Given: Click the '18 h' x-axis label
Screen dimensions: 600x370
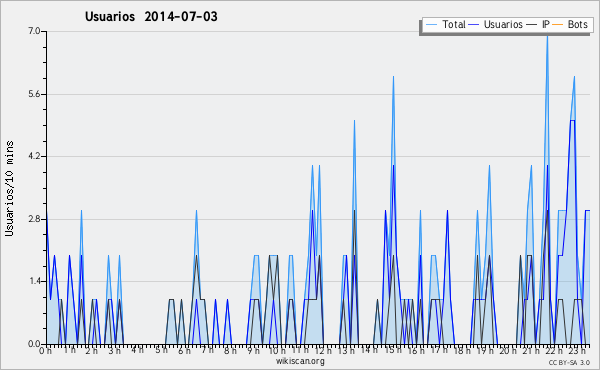Looking at the screenshot, I should [462, 351].
